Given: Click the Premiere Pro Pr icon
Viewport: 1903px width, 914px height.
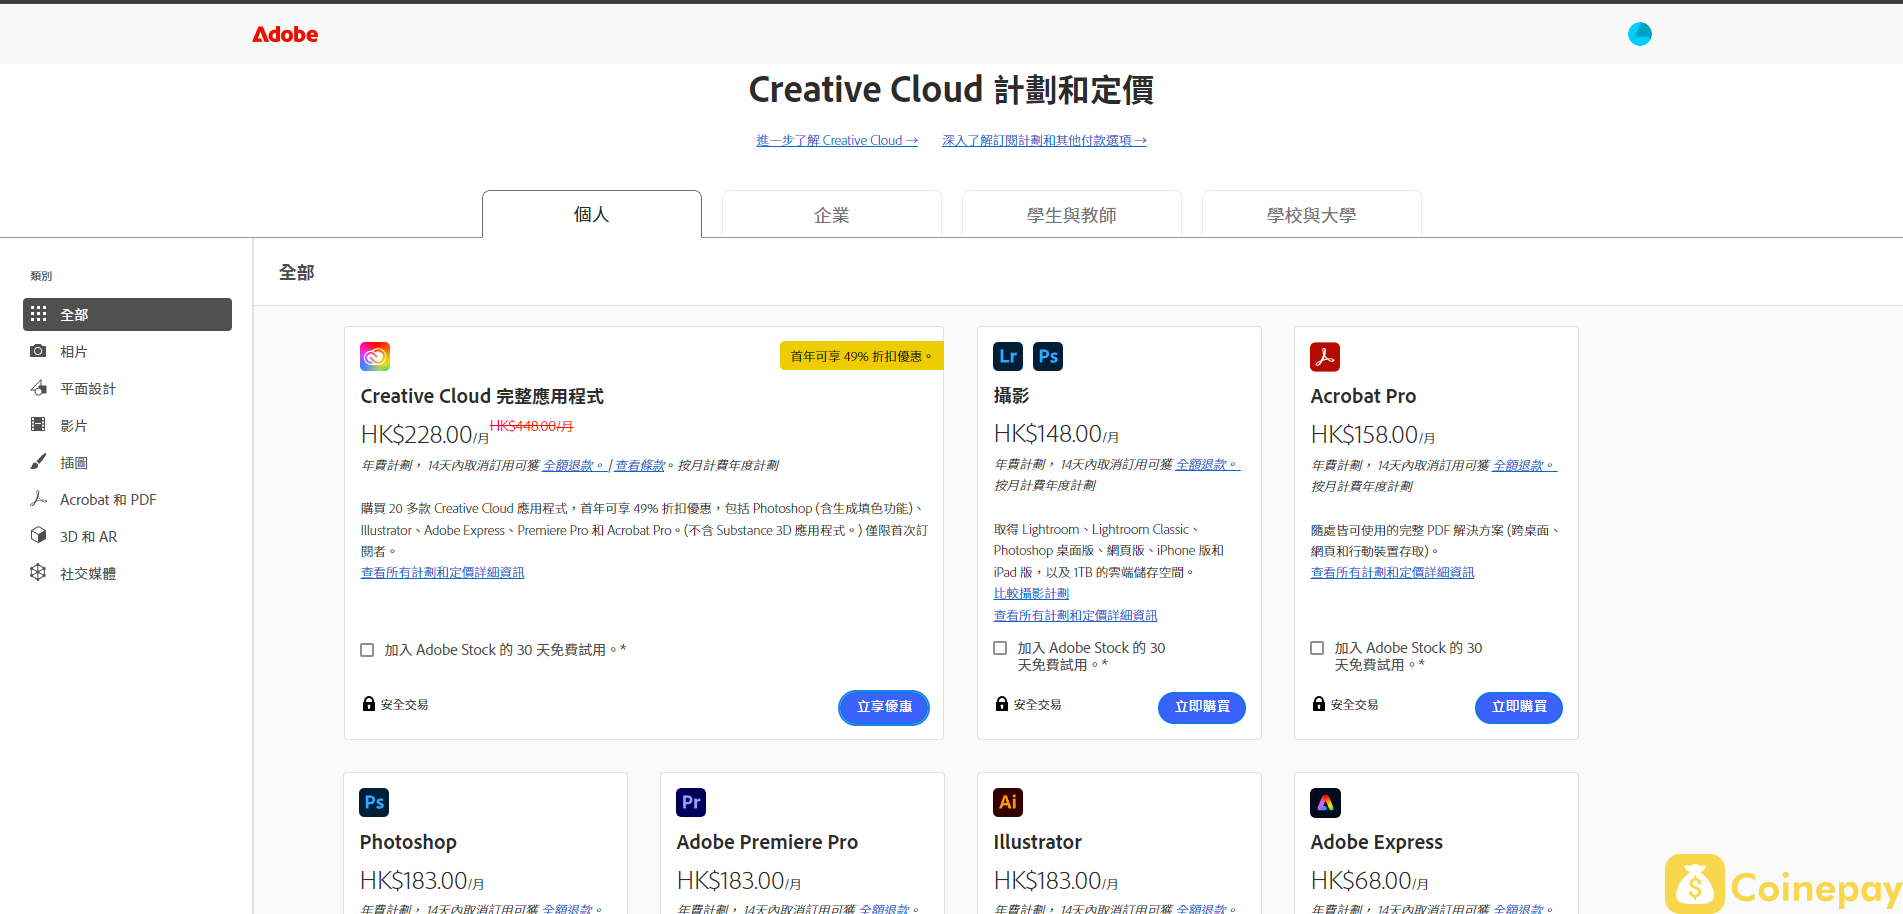Looking at the screenshot, I should point(691,802).
